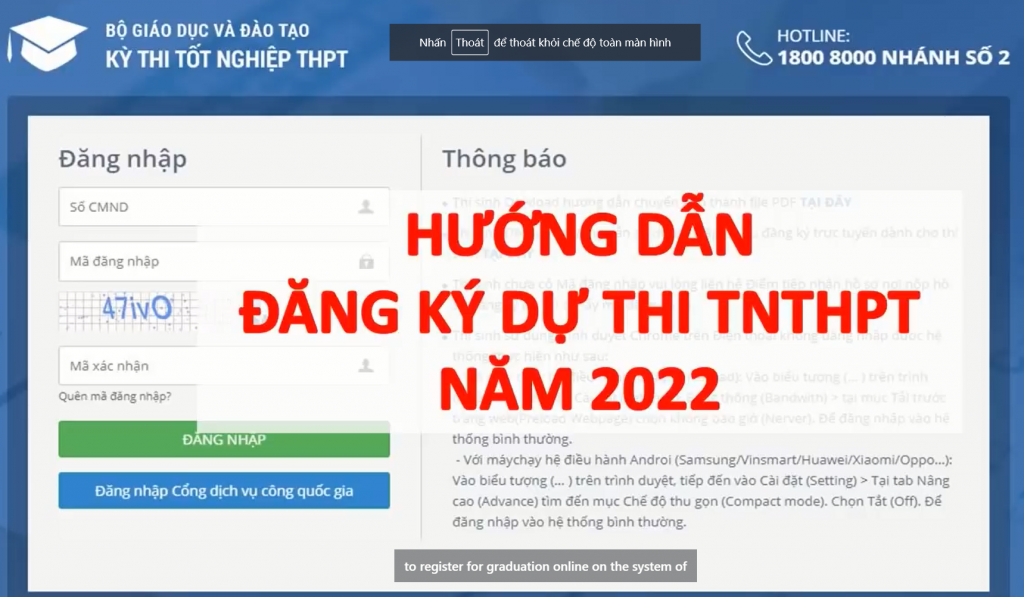Click the lock icon in Mã đăng nhập field

tap(367, 261)
